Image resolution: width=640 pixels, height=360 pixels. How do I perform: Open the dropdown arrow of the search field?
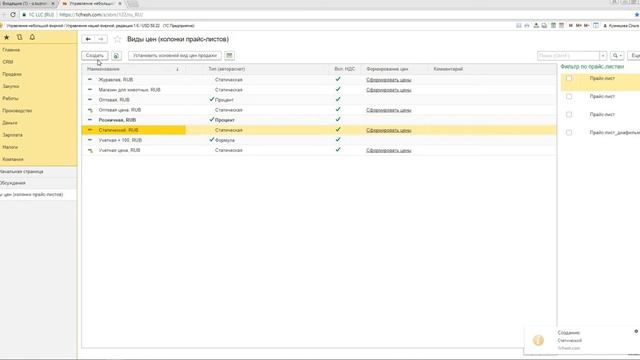click(603, 56)
